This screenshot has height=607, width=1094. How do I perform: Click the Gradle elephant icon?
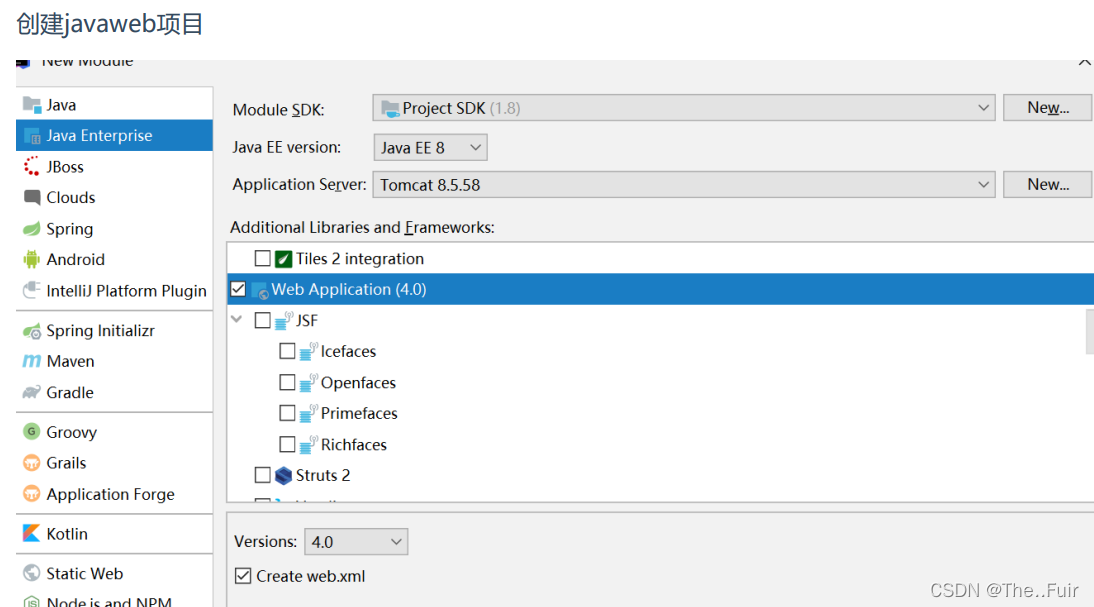click(31, 392)
